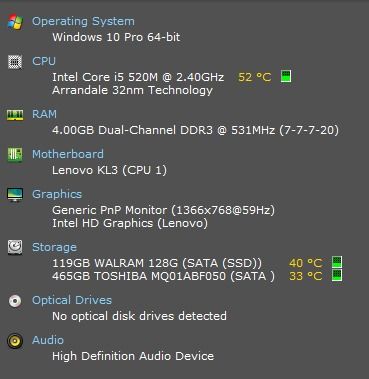This screenshot has width=369, height=379.
Task: Open the Storage section heading
Action: tap(54, 247)
